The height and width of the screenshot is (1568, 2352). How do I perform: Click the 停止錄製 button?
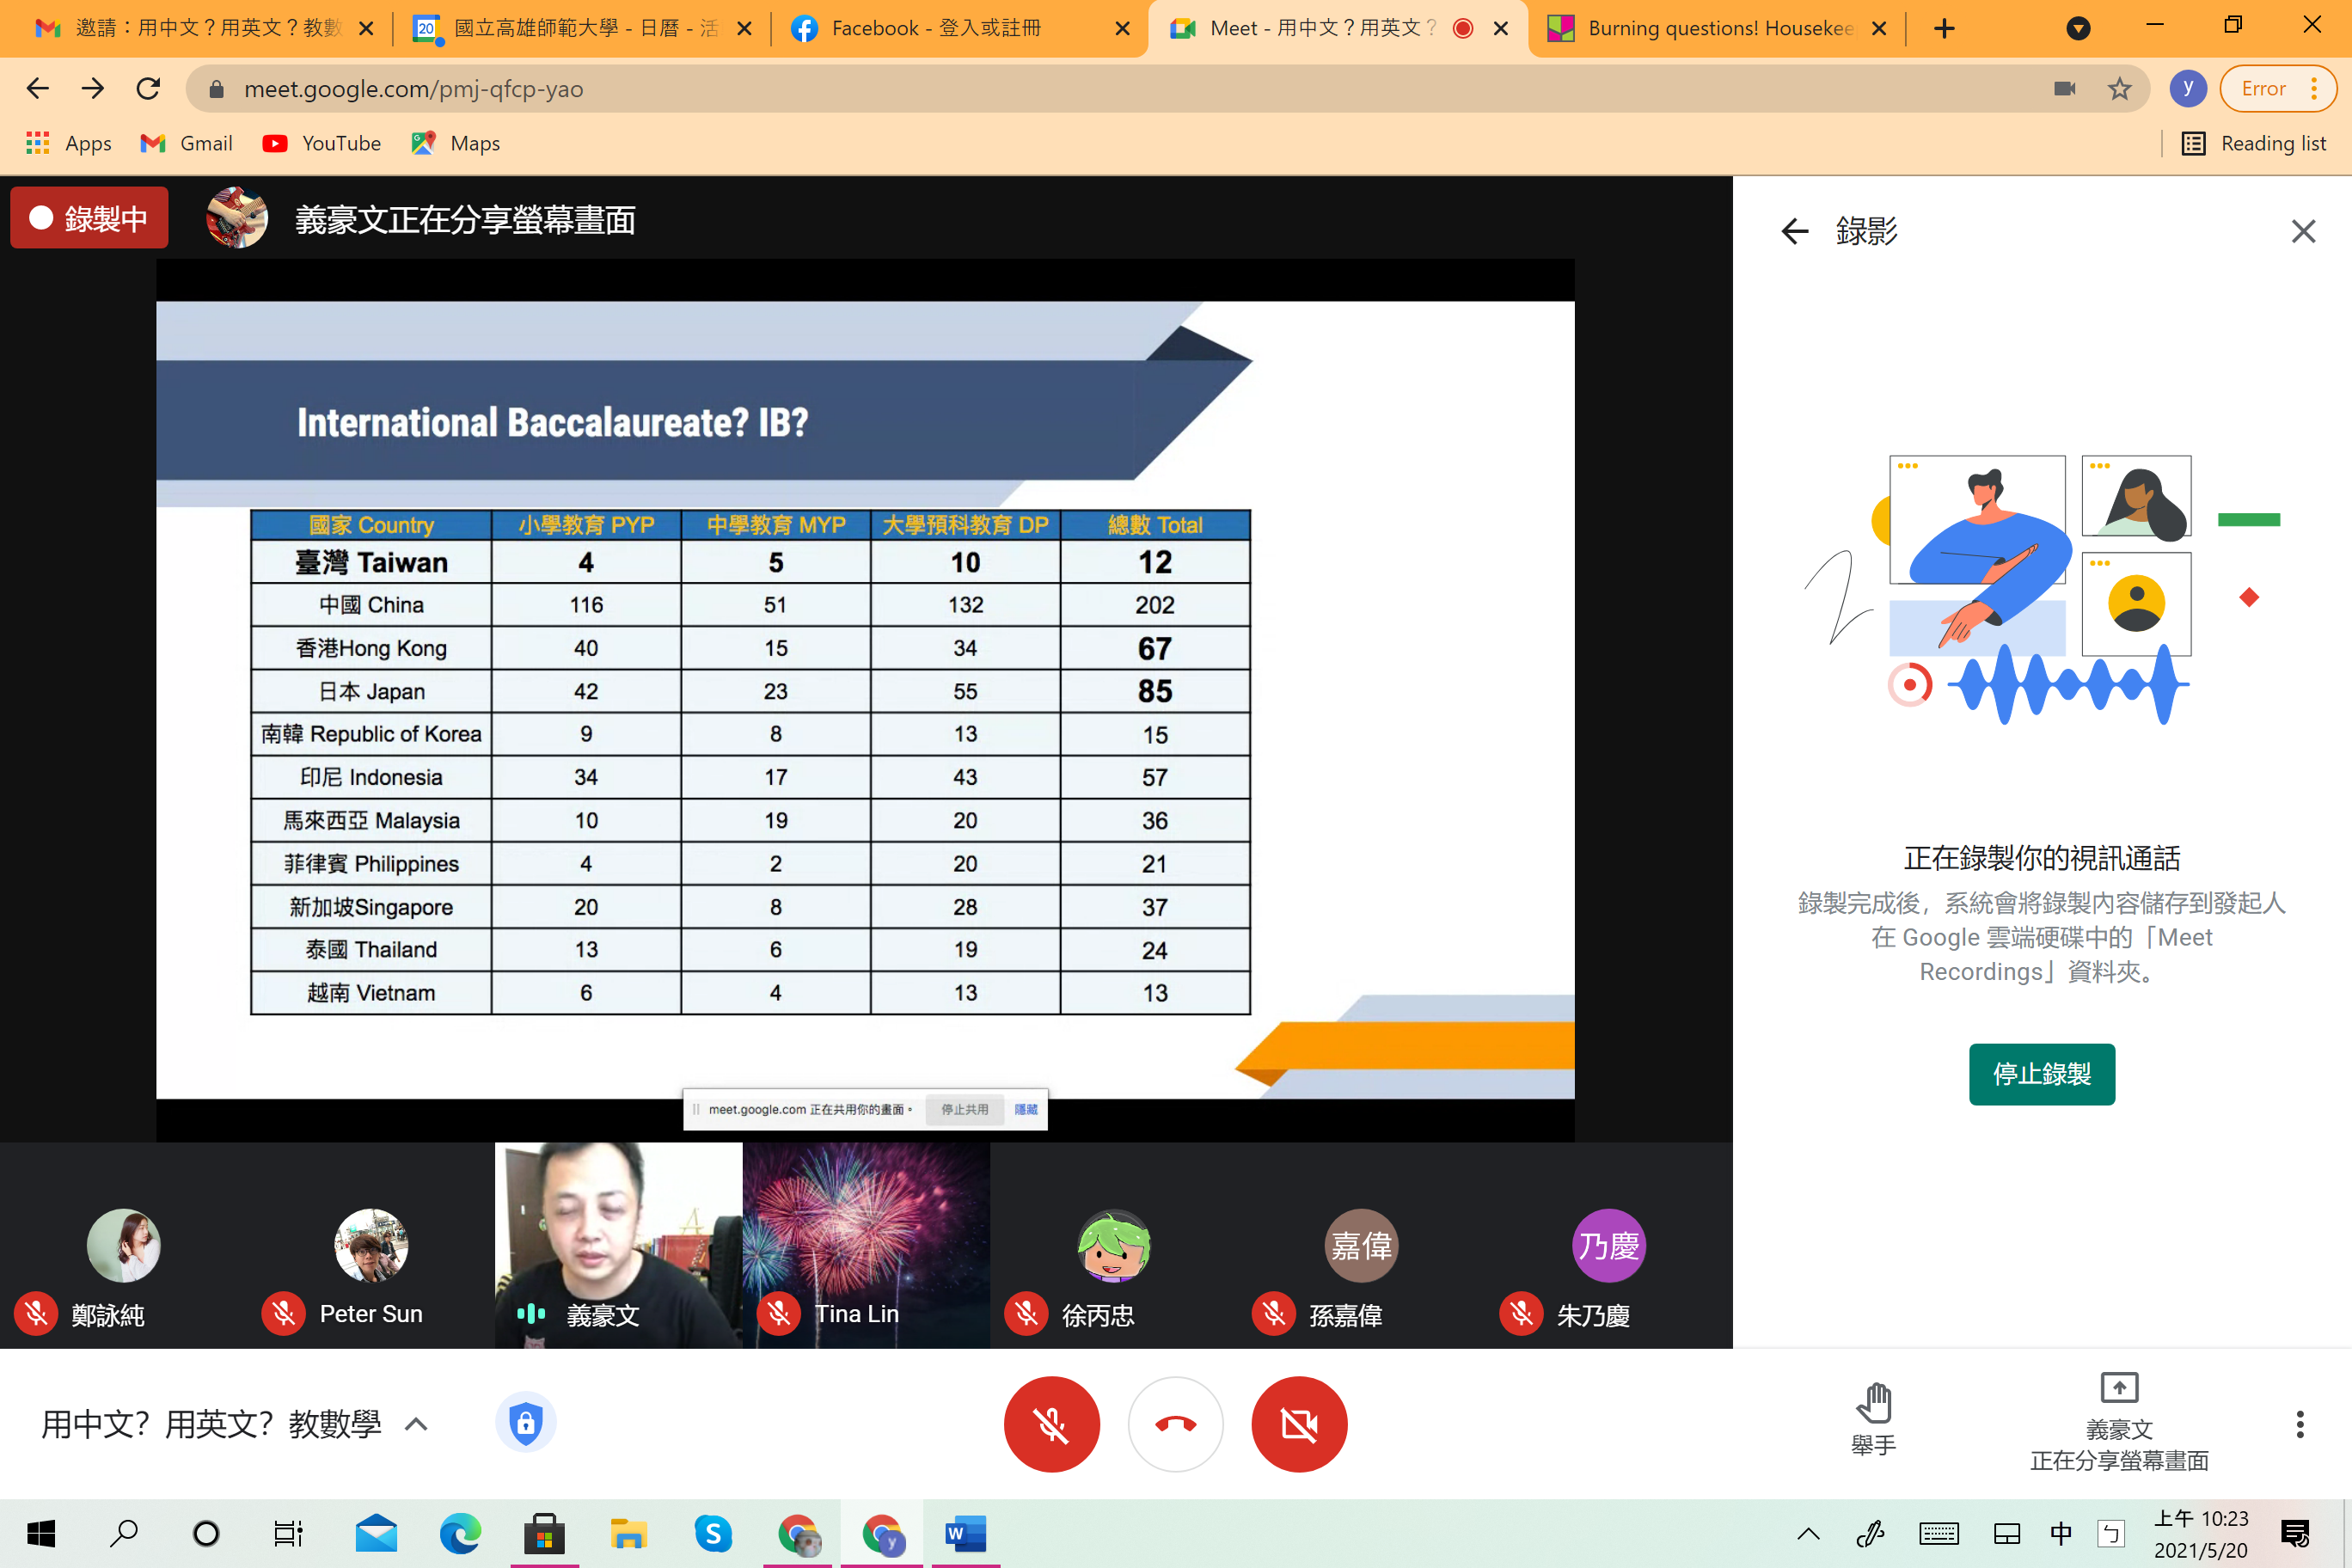pyautogui.click(x=2041, y=1074)
